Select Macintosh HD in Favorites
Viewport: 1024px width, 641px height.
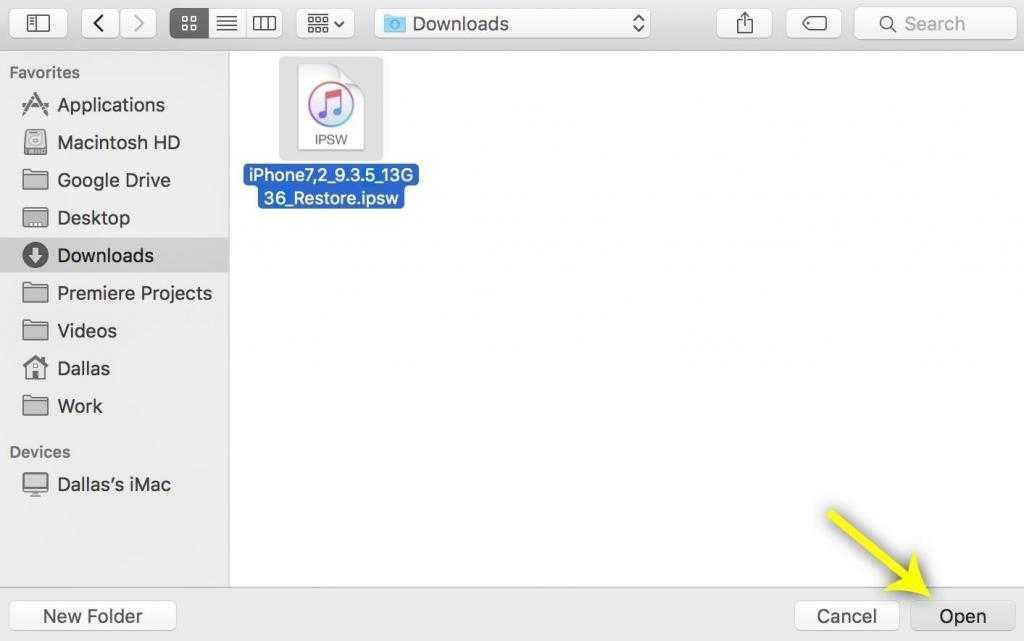coord(118,143)
